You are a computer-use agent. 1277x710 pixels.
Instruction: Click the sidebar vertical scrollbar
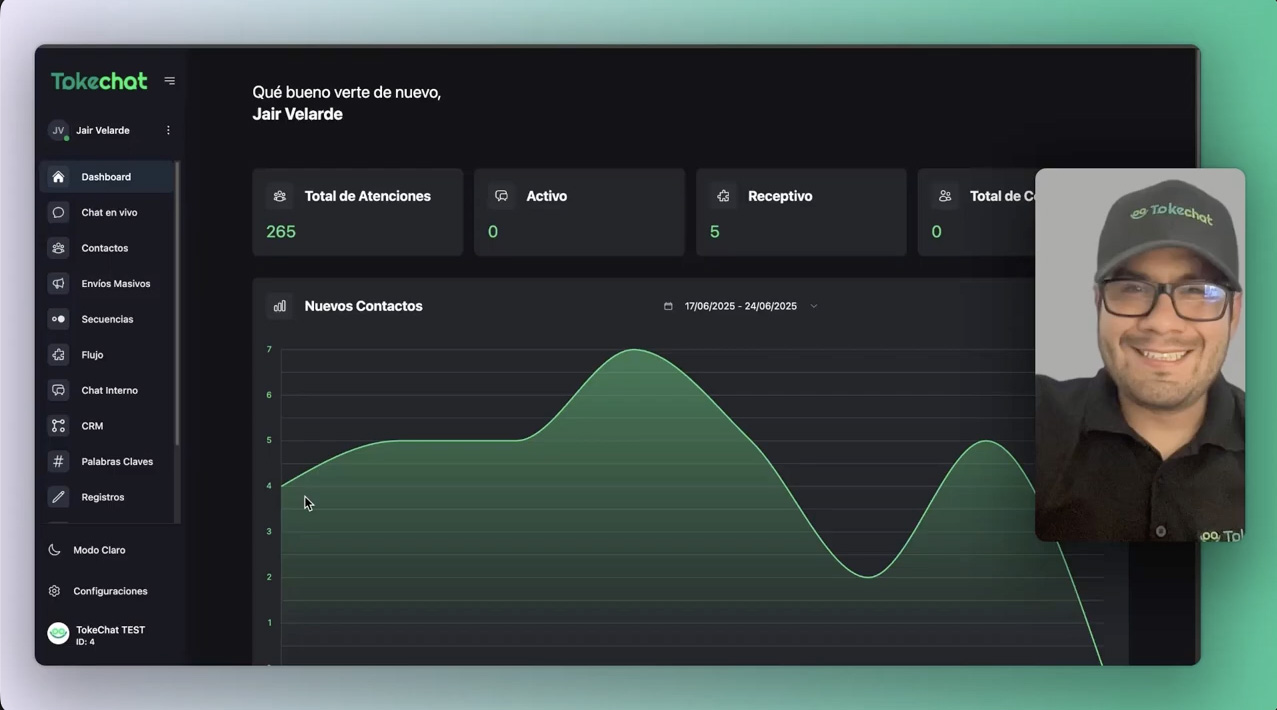click(x=177, y=300)
